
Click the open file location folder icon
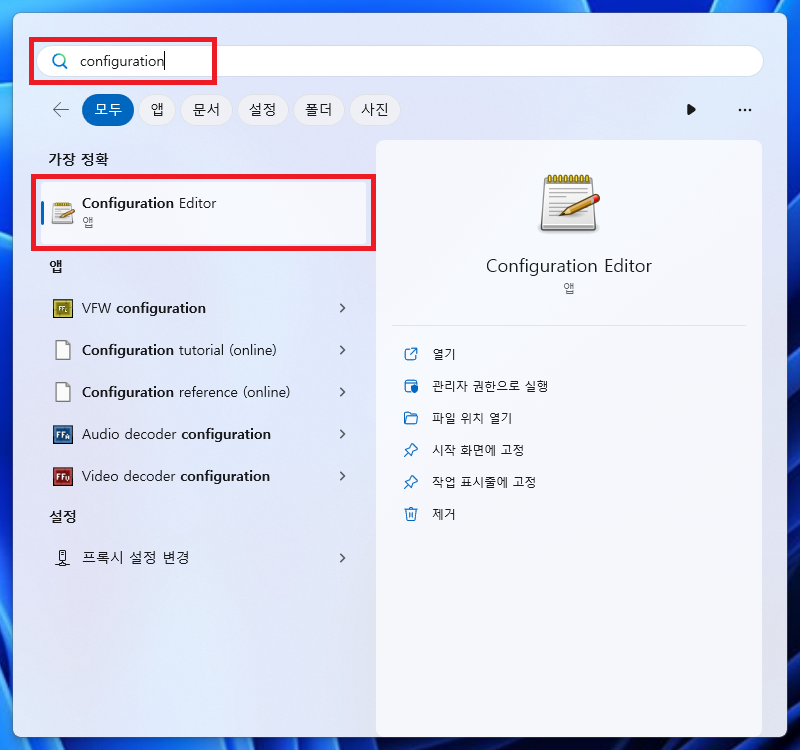[x=411, y=418]
